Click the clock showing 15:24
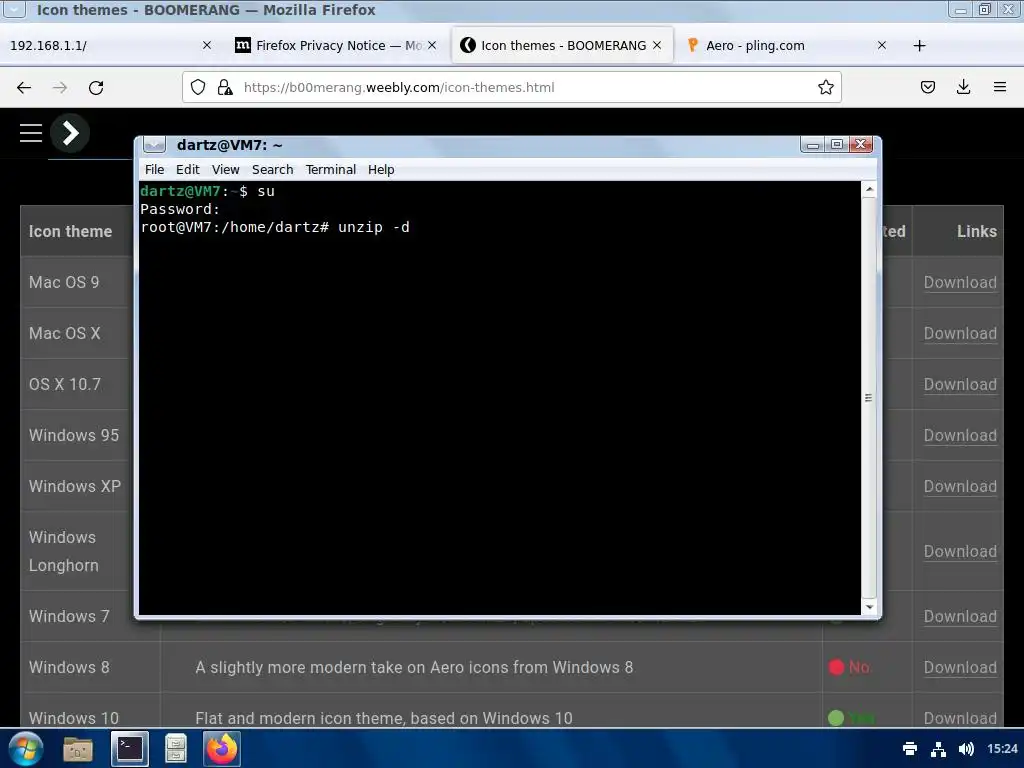This screenshot has width=1024, height=768. (x=1002, y=748)
